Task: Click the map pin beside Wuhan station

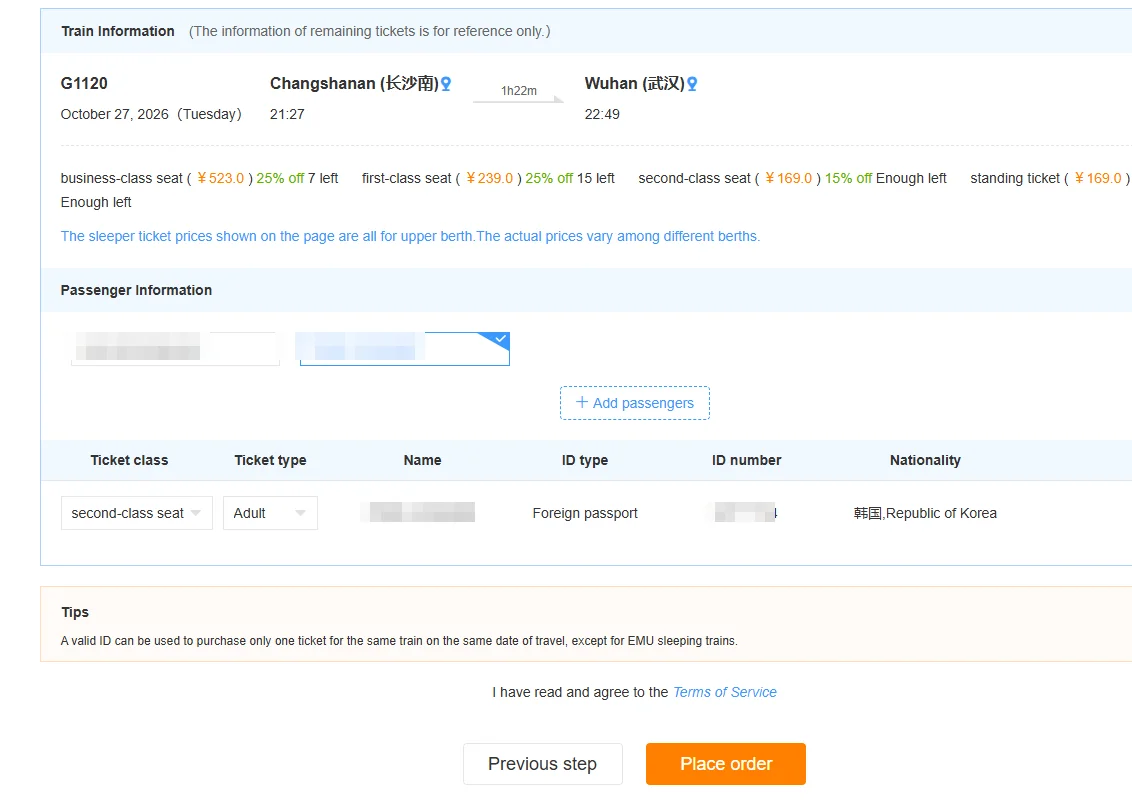Action: point(692,84)
